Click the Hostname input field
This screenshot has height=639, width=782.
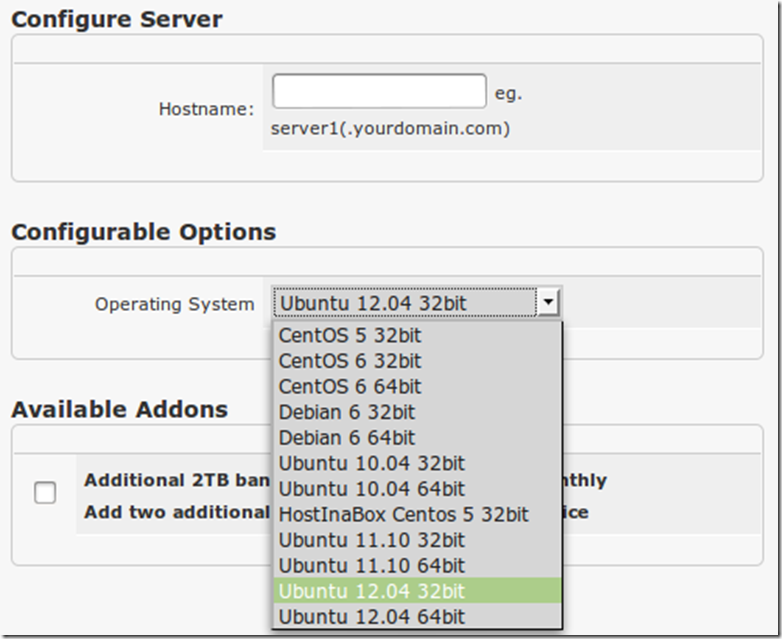[x=379, y=91]
